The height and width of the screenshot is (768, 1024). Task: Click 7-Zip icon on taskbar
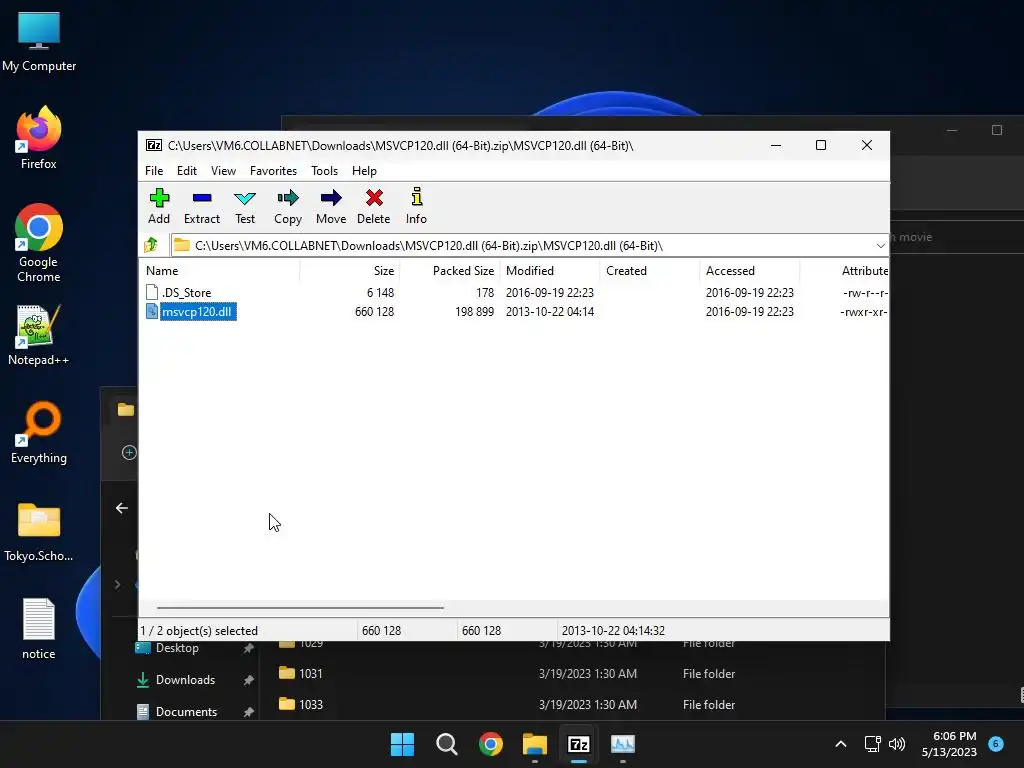[579, 744]
